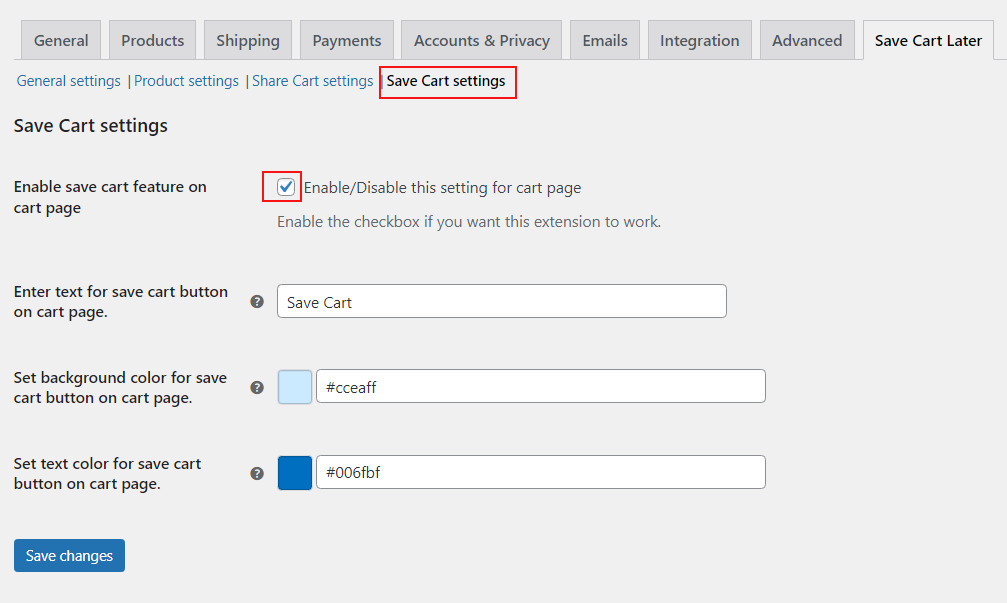Viewport: 1007px width, 603px height.
Task: Click the Save changes button
Action: point(69,555)
